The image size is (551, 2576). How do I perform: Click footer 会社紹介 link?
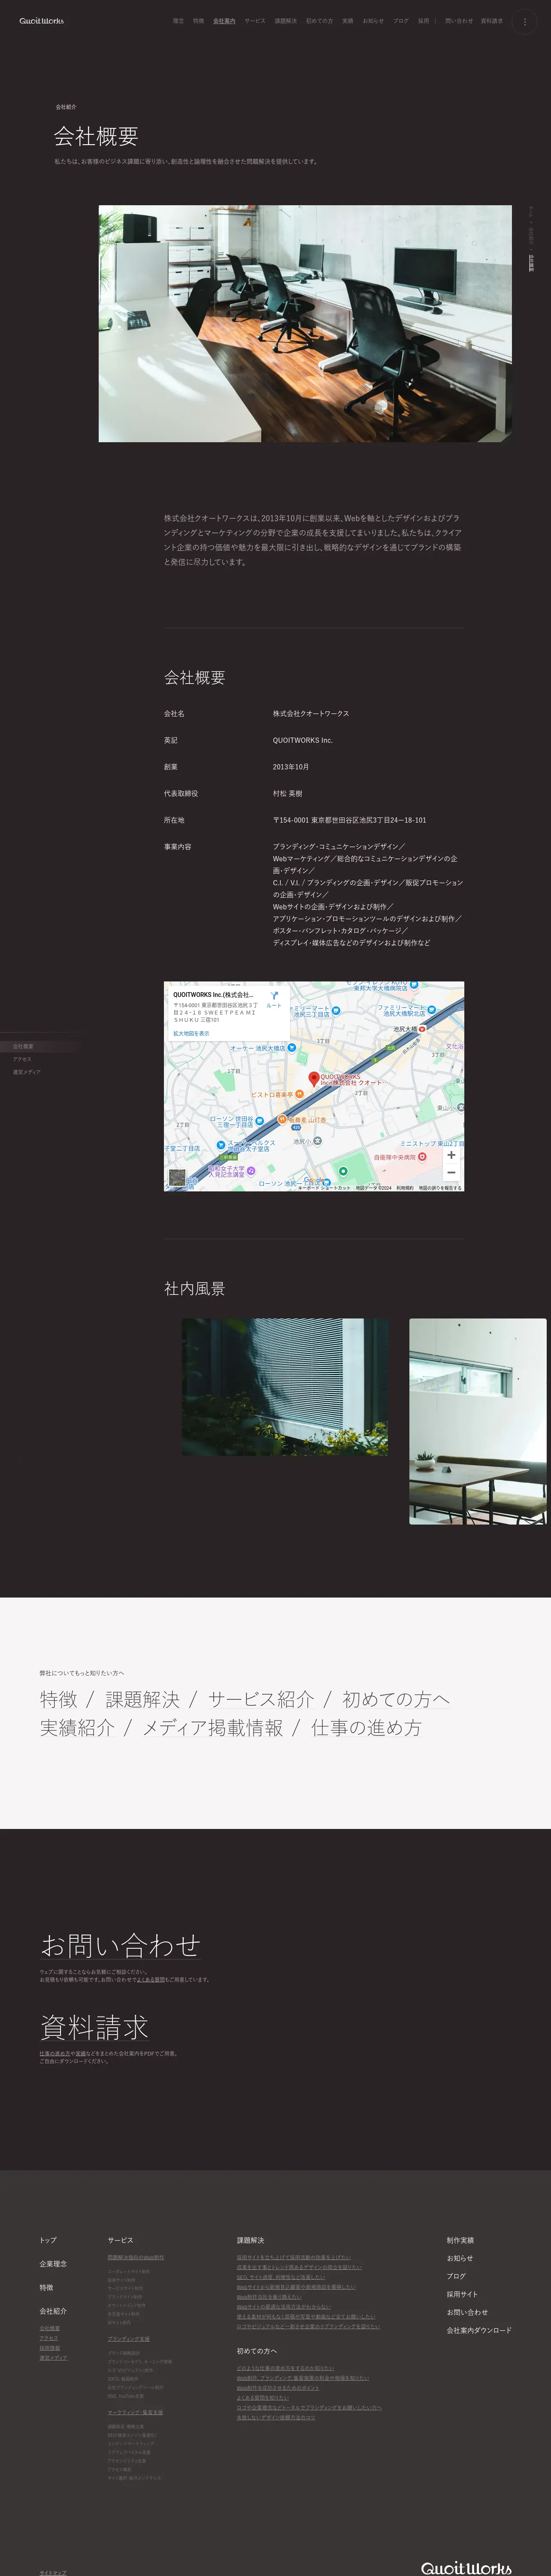53,2311
